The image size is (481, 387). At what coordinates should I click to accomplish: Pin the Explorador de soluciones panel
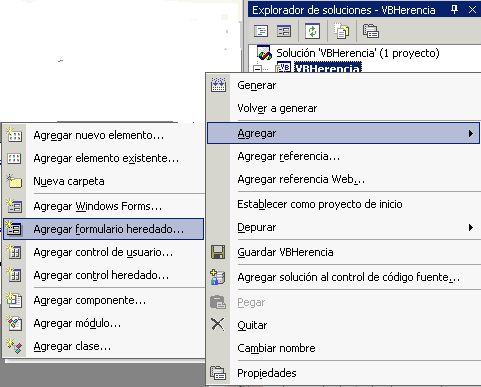pyautogui.click(x=454, y=10)
